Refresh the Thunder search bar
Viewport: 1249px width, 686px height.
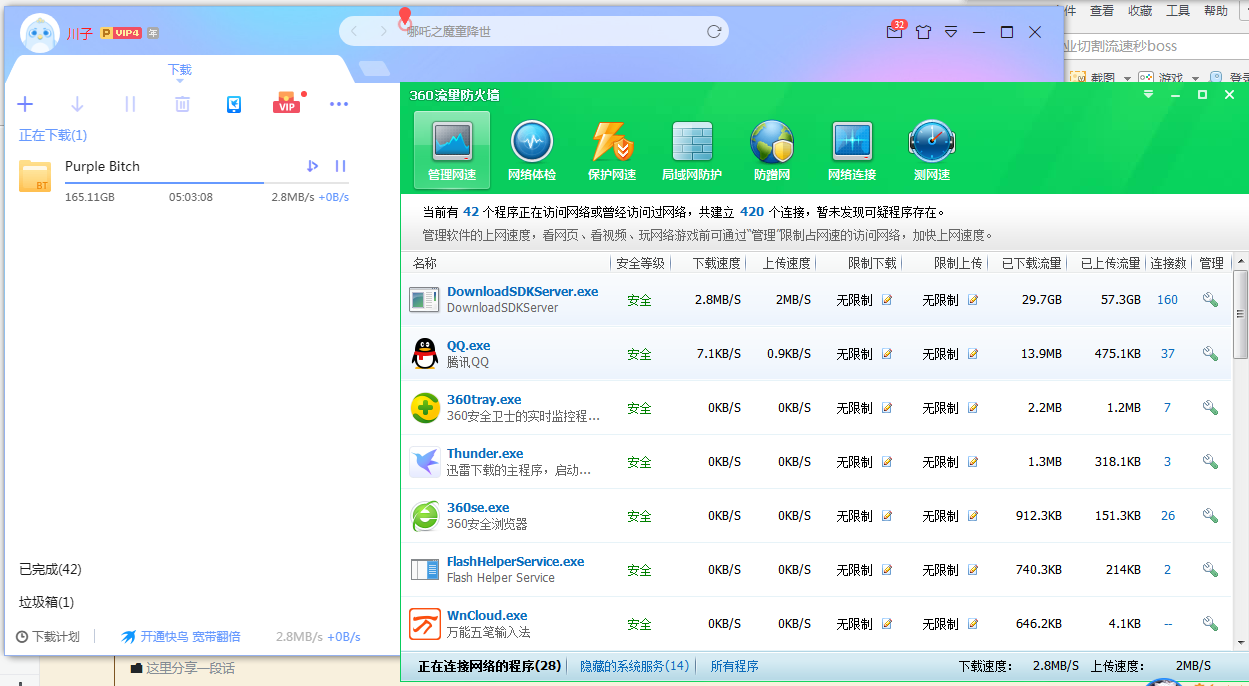pos(714,31)
